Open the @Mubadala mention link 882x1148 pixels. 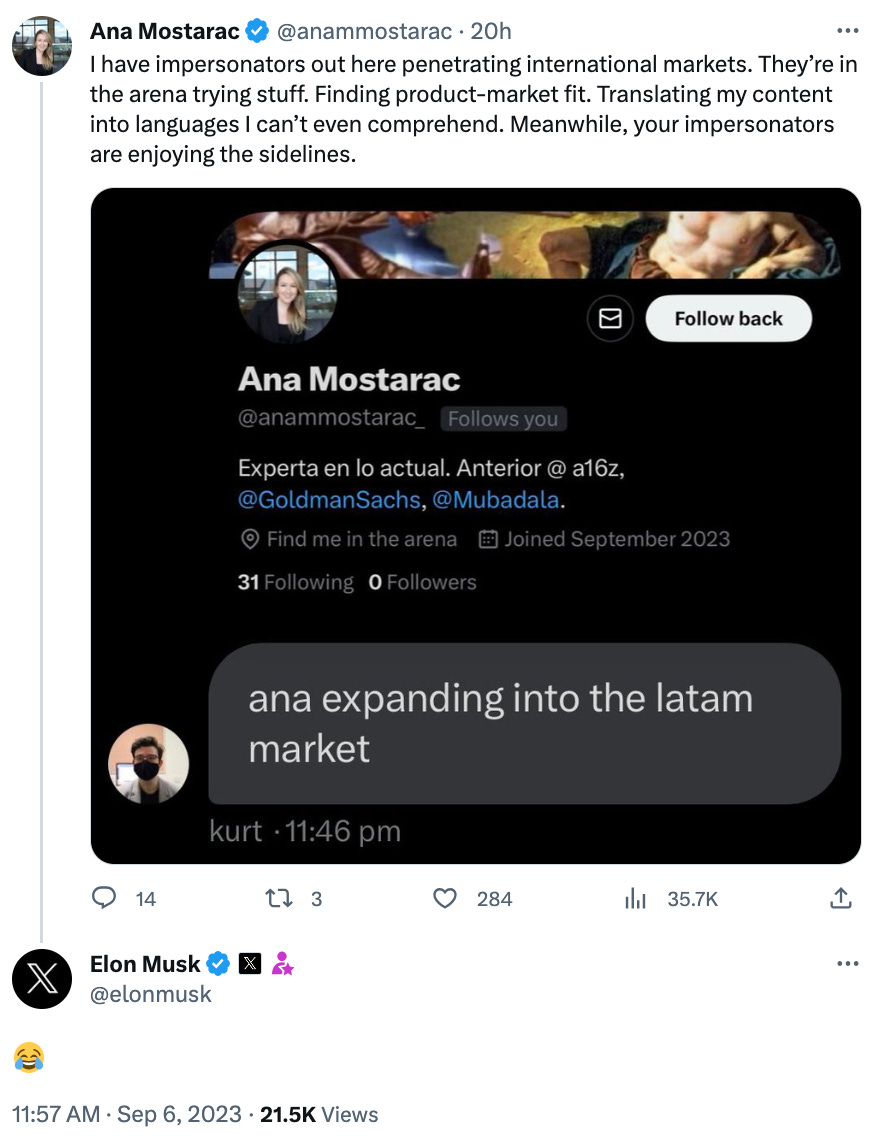pos(496,499)
